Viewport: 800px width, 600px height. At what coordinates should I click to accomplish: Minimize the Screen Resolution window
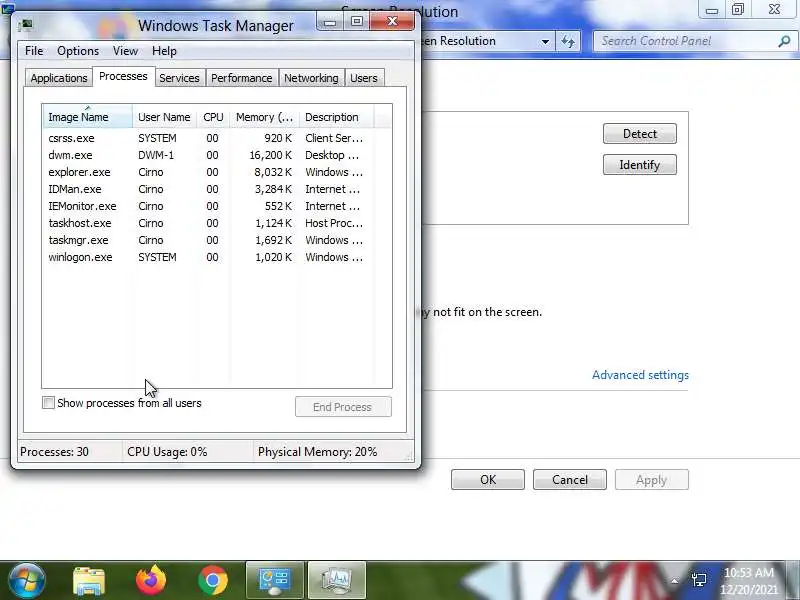tap(712, 10)
